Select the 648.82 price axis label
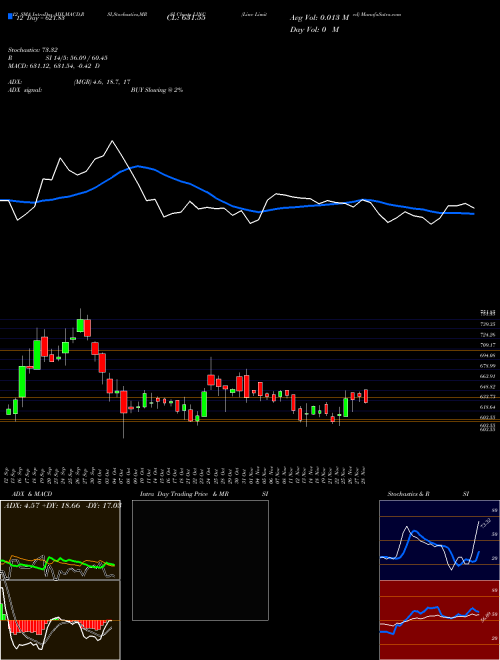This screenshot has height=660, width=500. (x=488, y=387)
